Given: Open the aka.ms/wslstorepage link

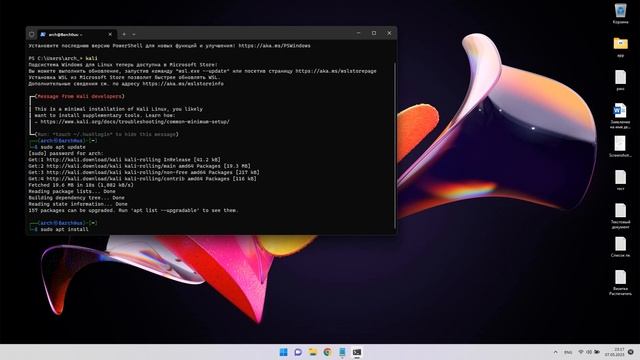Looking at the screenshot, I should coord(336,71).
